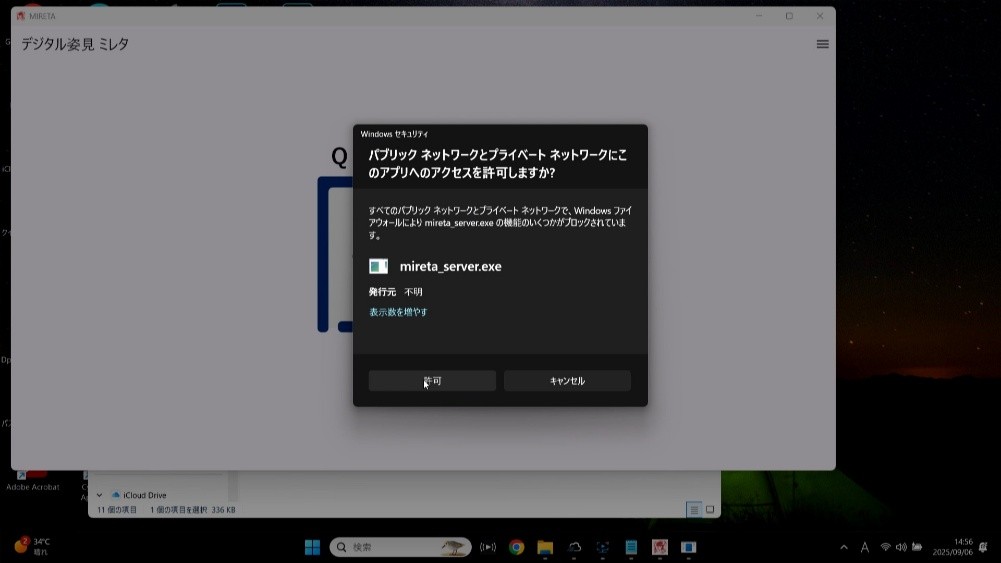Collapse the iCloud Drive tree item
1001x563 pixels.
[99, 495]
